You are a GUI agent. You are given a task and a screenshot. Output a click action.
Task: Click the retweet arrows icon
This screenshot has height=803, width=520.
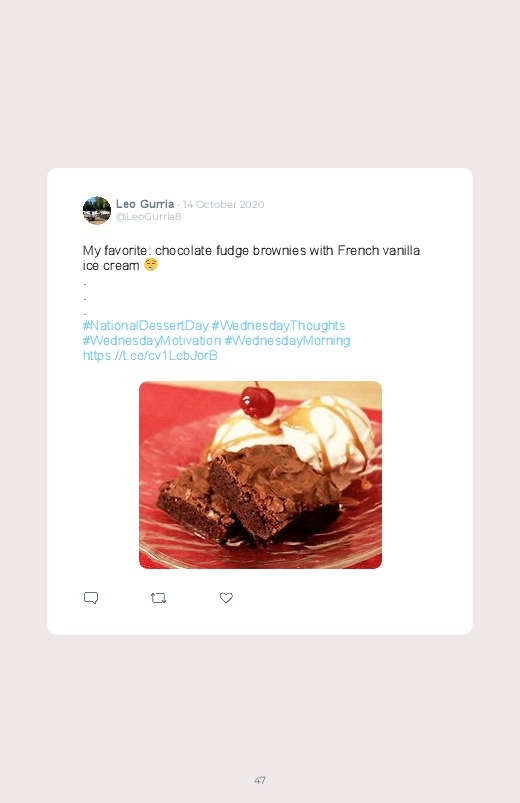click(158, 598)
